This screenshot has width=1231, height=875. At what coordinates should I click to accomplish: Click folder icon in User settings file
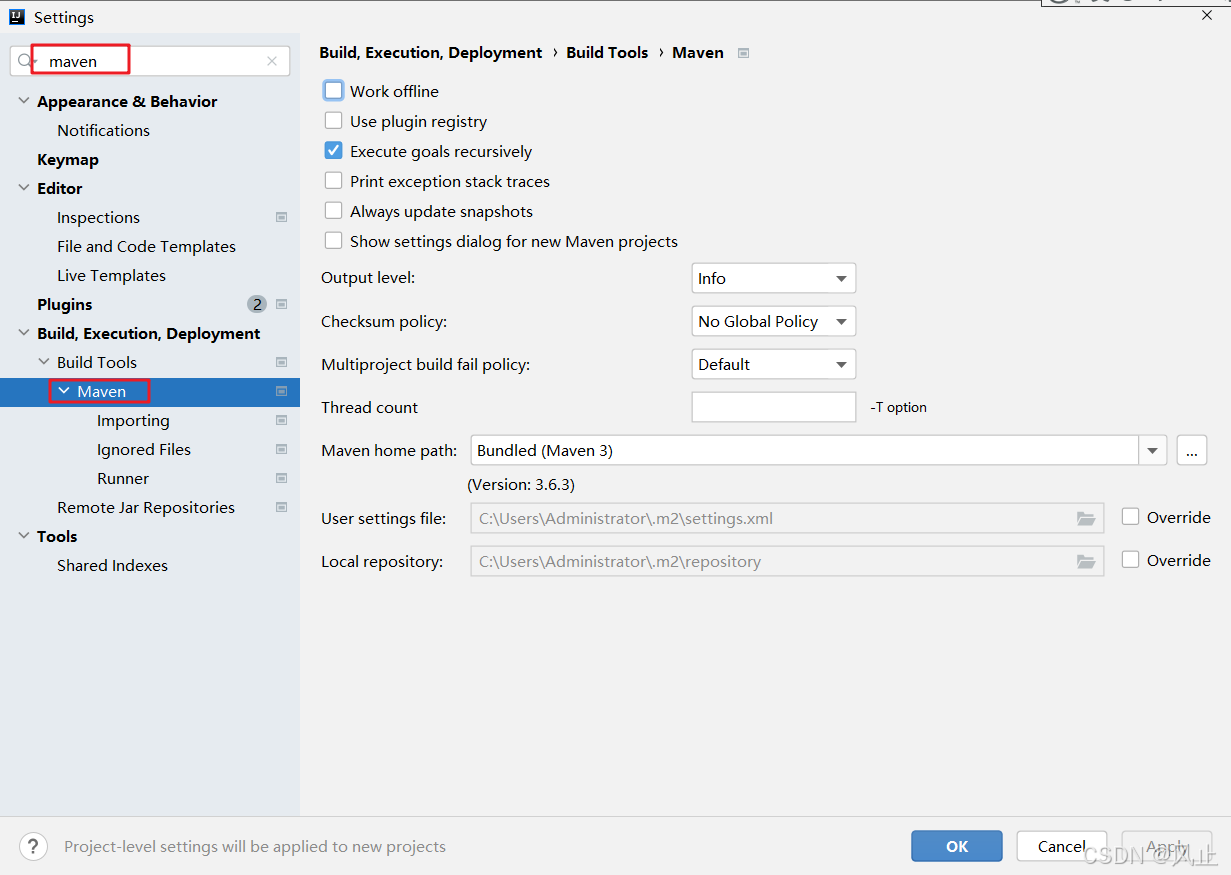pos(1086,518)
